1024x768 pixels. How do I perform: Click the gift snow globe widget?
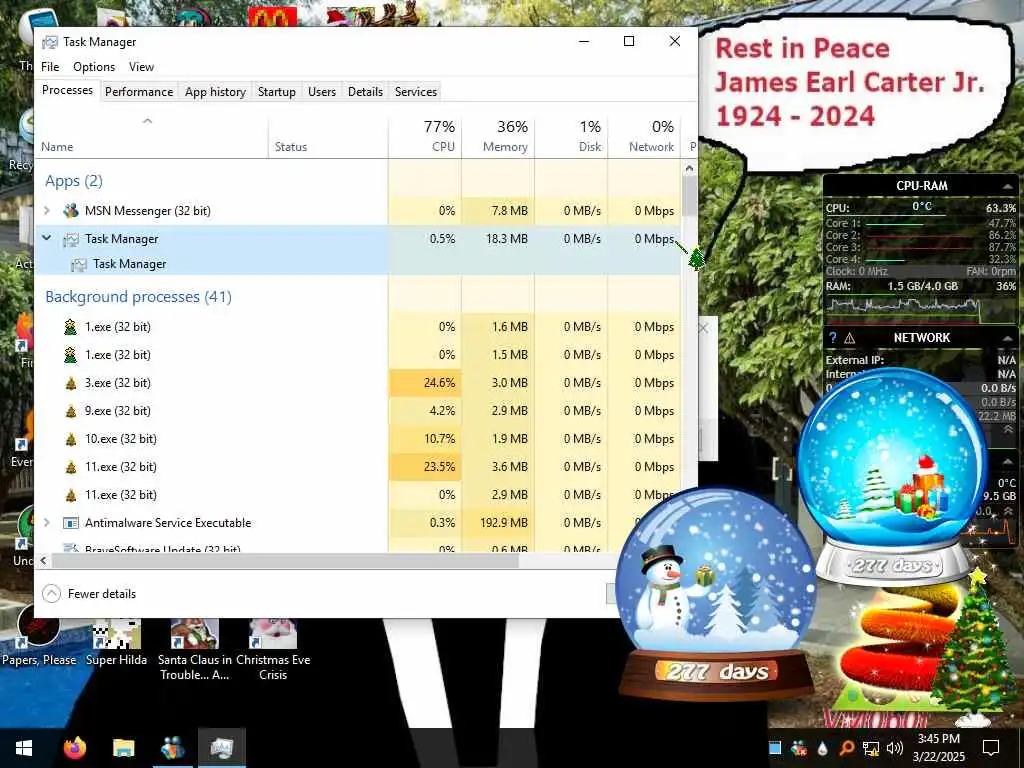tap(893, 477)
